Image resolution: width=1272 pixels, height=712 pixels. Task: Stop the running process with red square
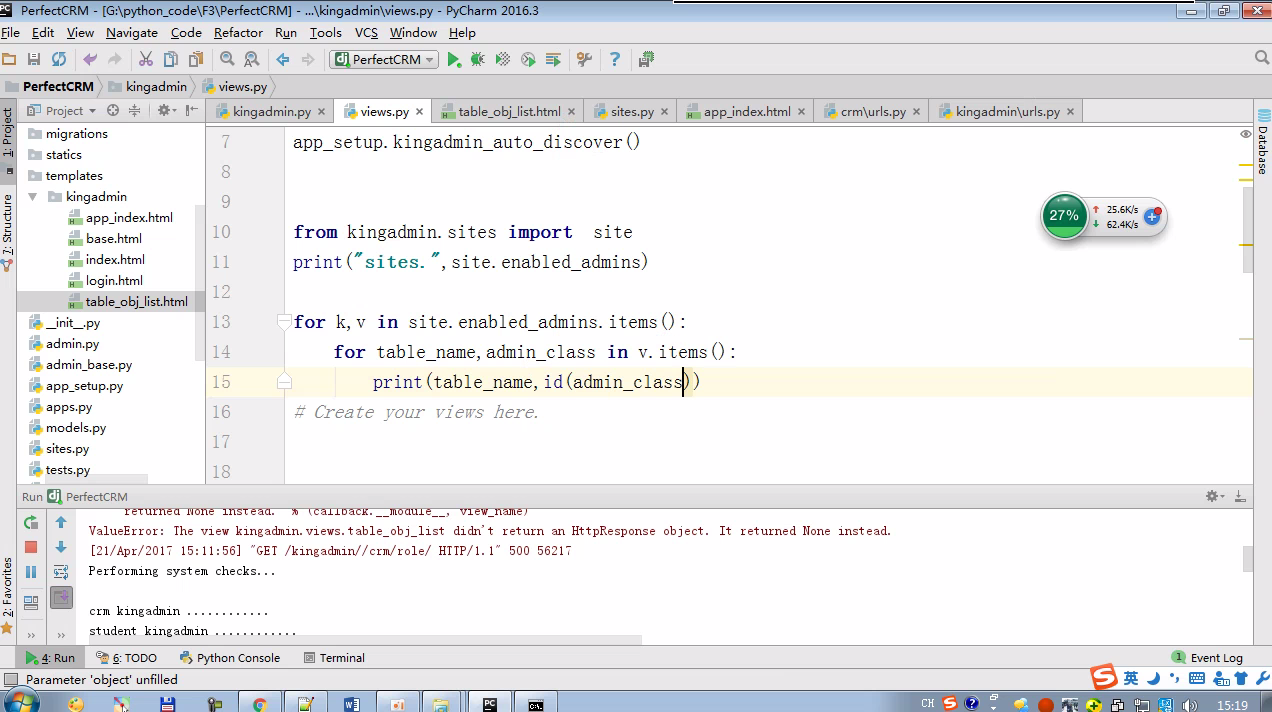click(x=31, y=547)
